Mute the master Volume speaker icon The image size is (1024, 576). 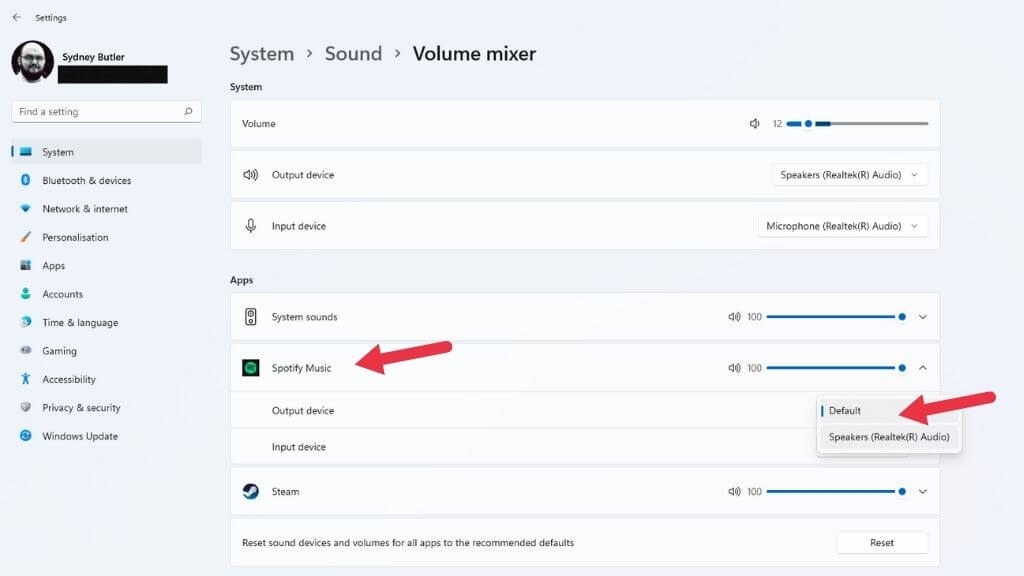pyautogui.click(x=755, y=124)
